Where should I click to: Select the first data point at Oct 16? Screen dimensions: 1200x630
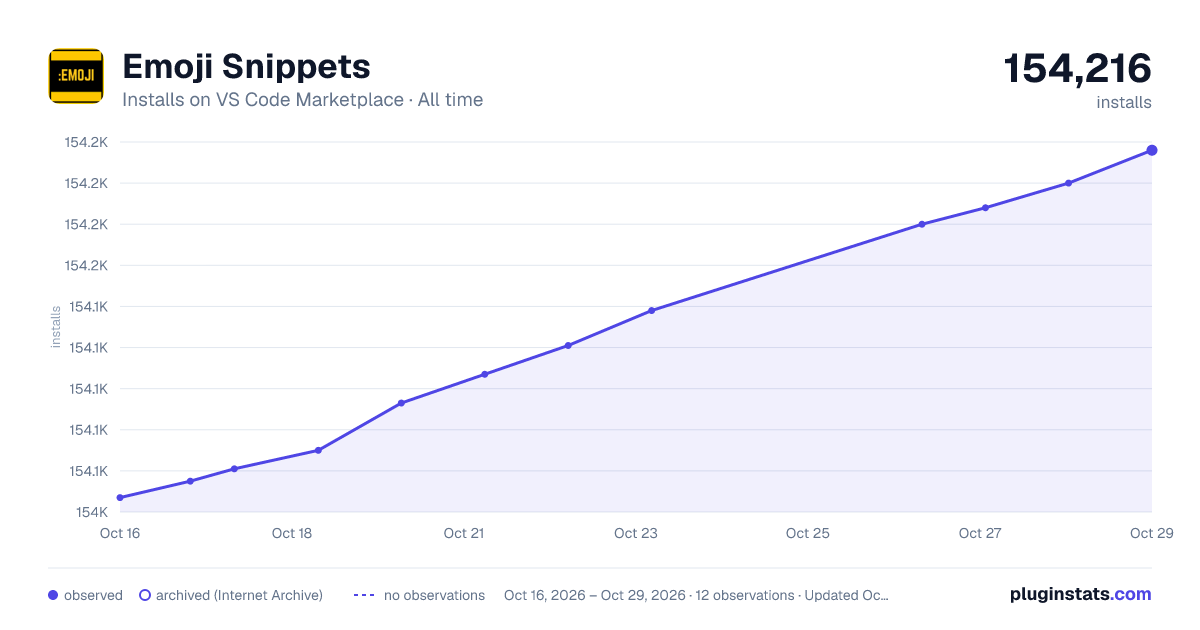click(120, 497)
